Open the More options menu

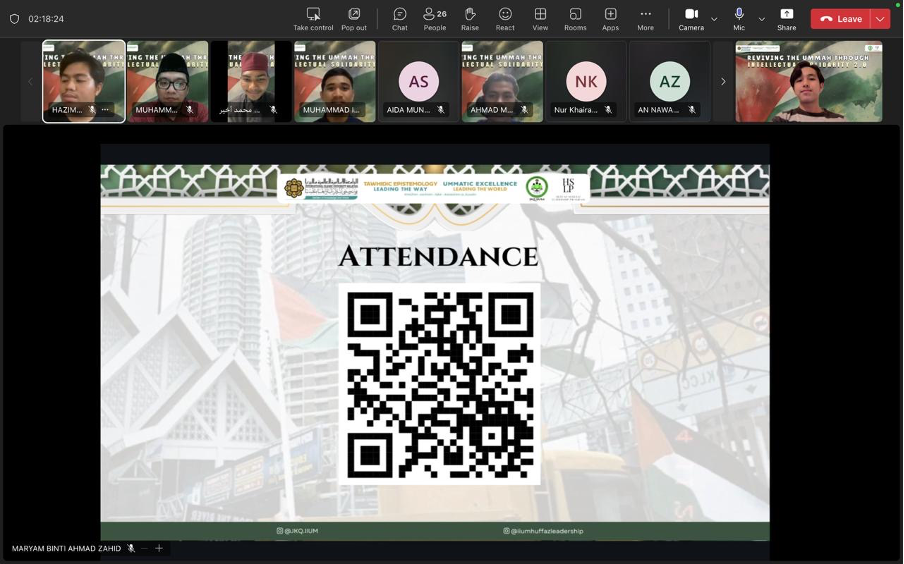pos(645,18)
